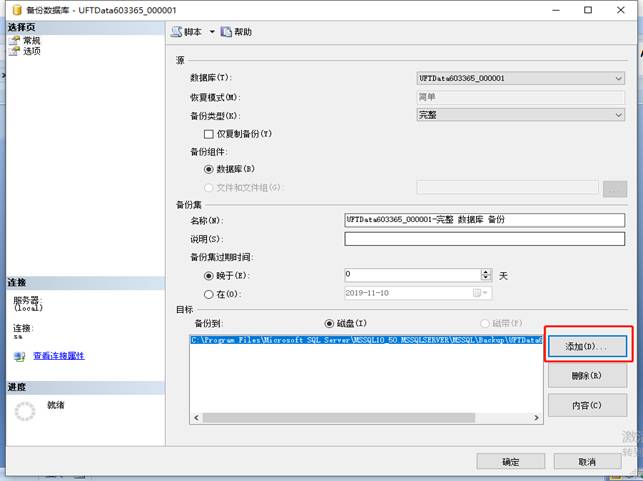Toggle the 仅复制备份 checkbox

point(208,134)
